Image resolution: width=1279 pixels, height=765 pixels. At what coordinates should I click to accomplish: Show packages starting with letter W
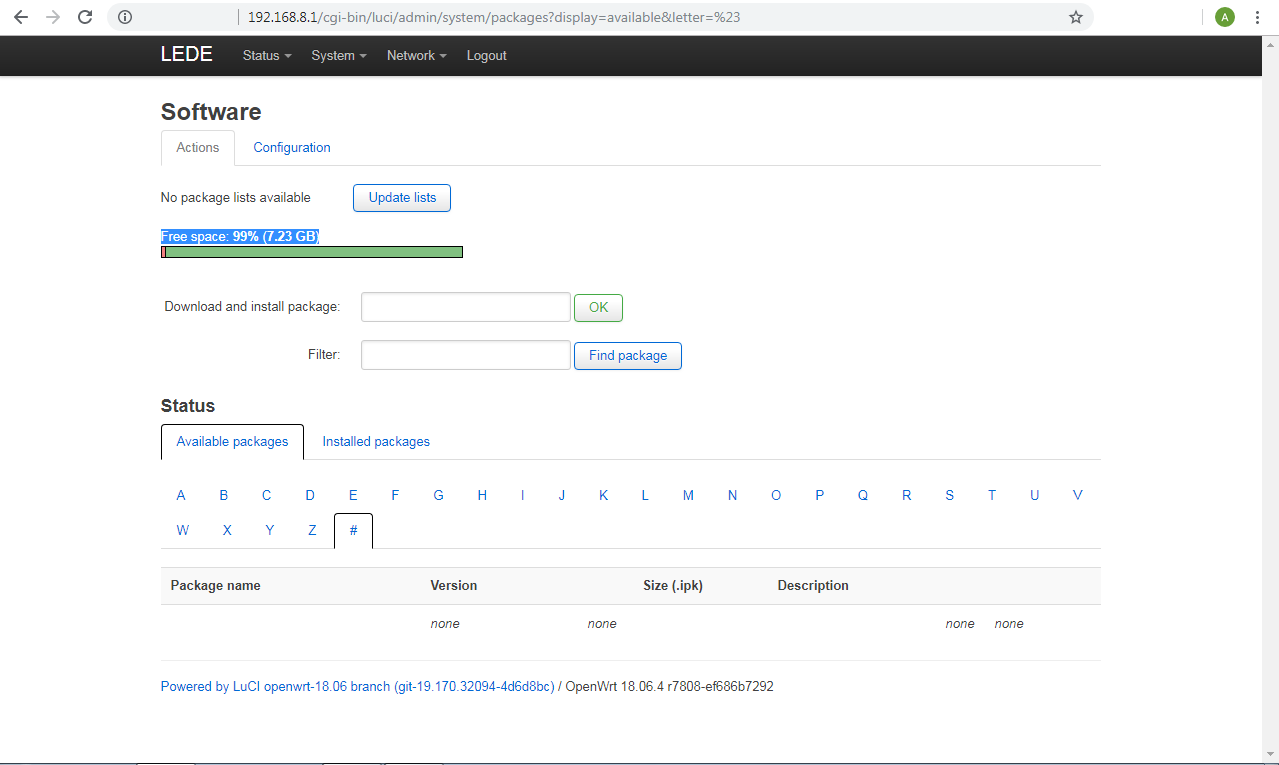pos(183,531)
